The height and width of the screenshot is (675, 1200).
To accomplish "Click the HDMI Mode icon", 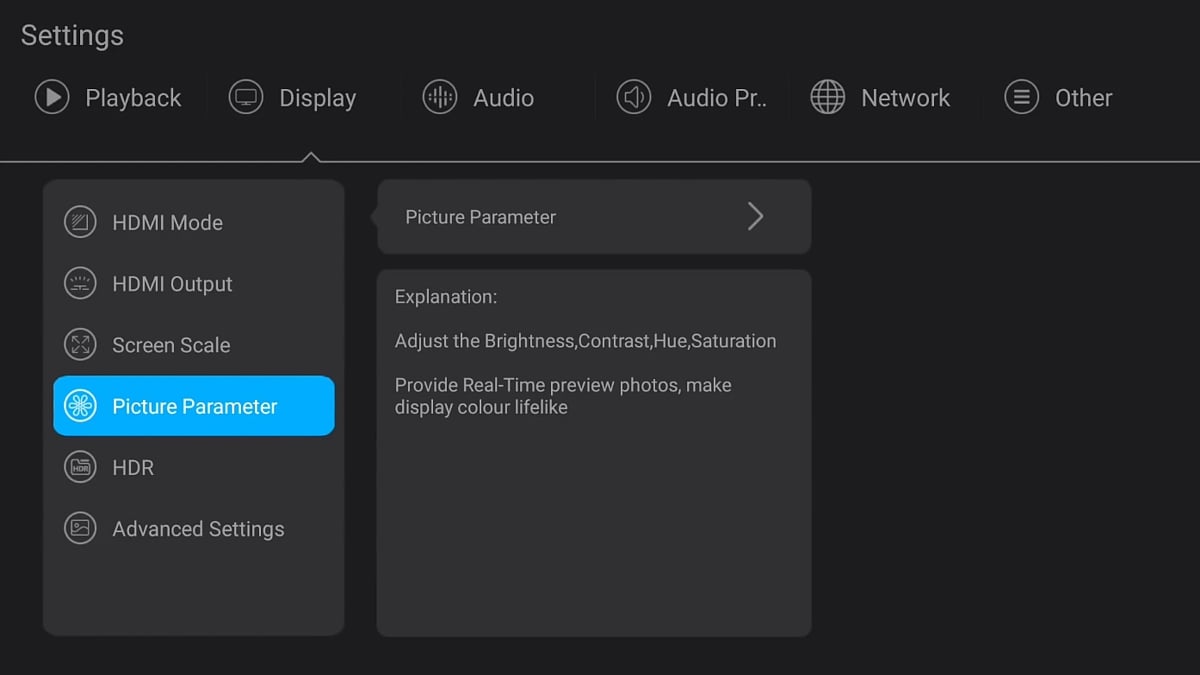I will click(x=80, y=222).
